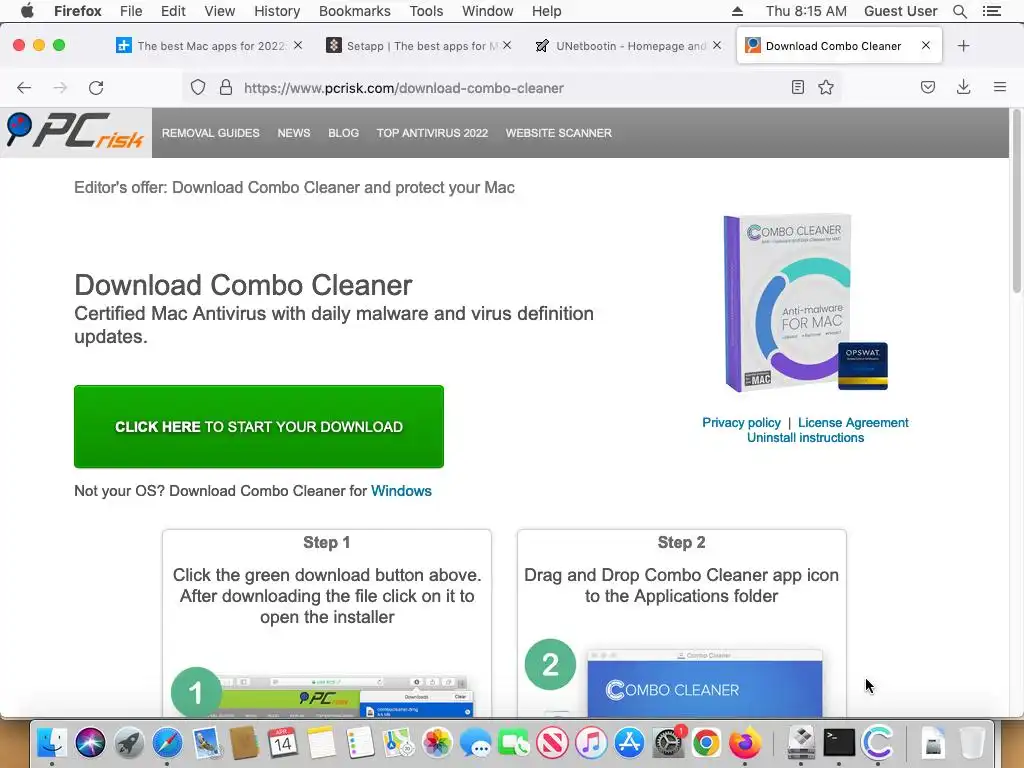Save page to Pocket
Viewport: 1024px width, 768px height.
928,87
